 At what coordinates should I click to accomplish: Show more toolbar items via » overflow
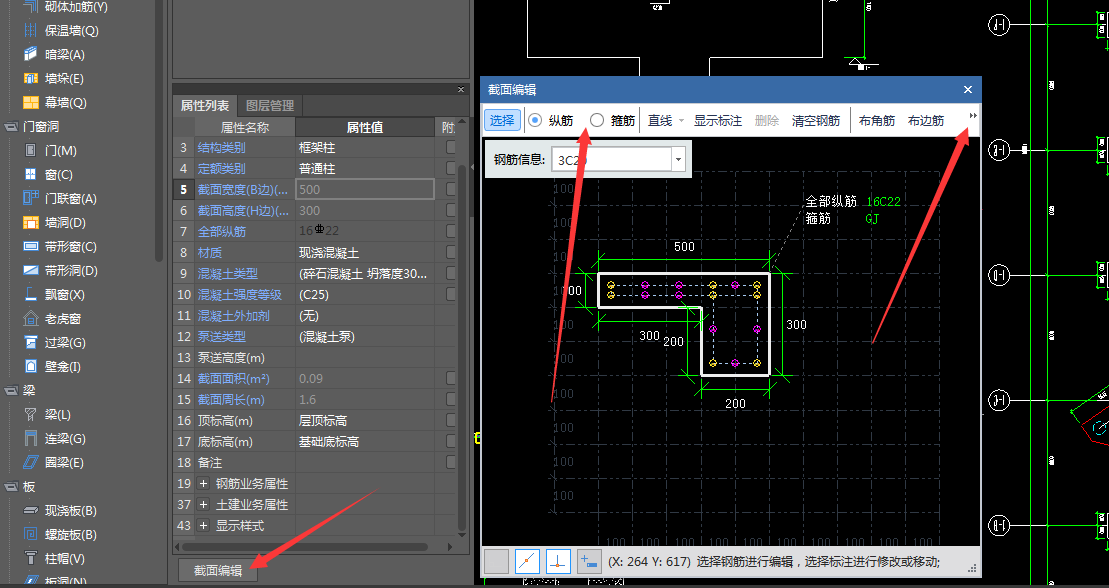972,115
